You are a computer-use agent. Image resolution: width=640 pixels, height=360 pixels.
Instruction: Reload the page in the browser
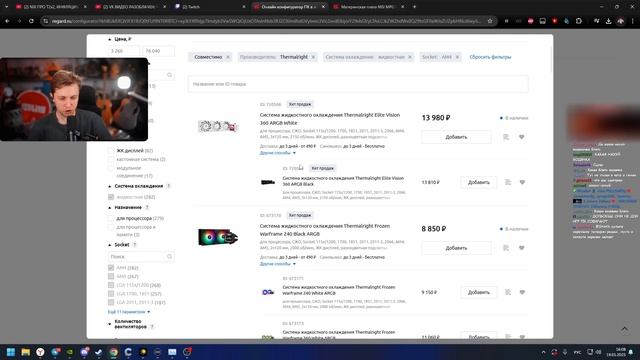tap(31, 21)
